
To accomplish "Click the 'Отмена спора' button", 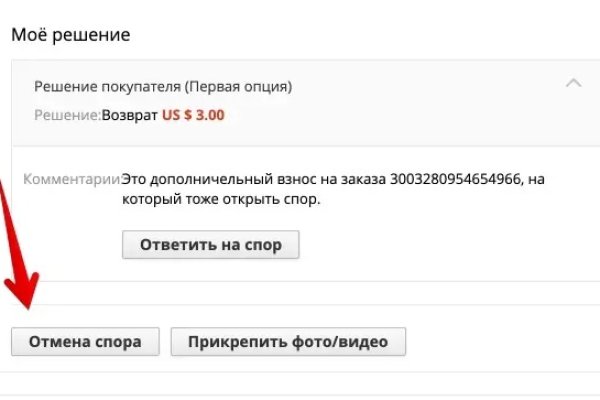I will pyautogui.click(x=85, y=342).
